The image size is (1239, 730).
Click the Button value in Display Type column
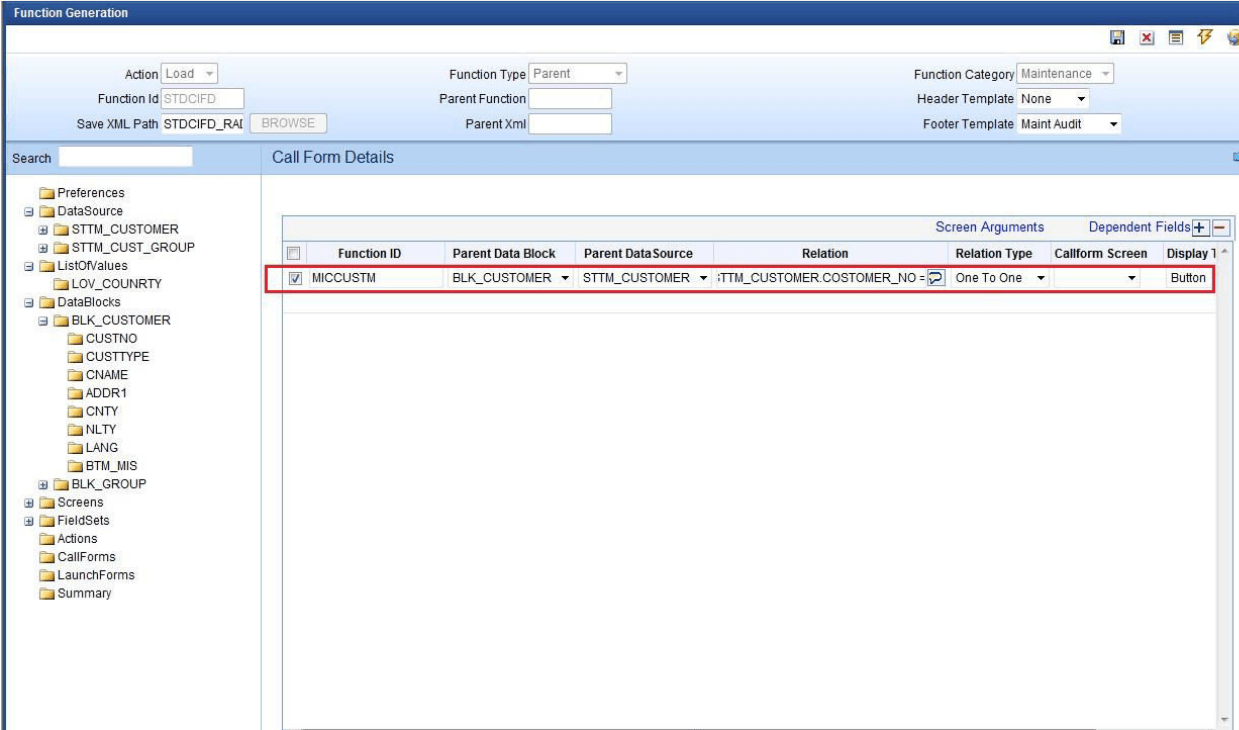coord(1188,278)
